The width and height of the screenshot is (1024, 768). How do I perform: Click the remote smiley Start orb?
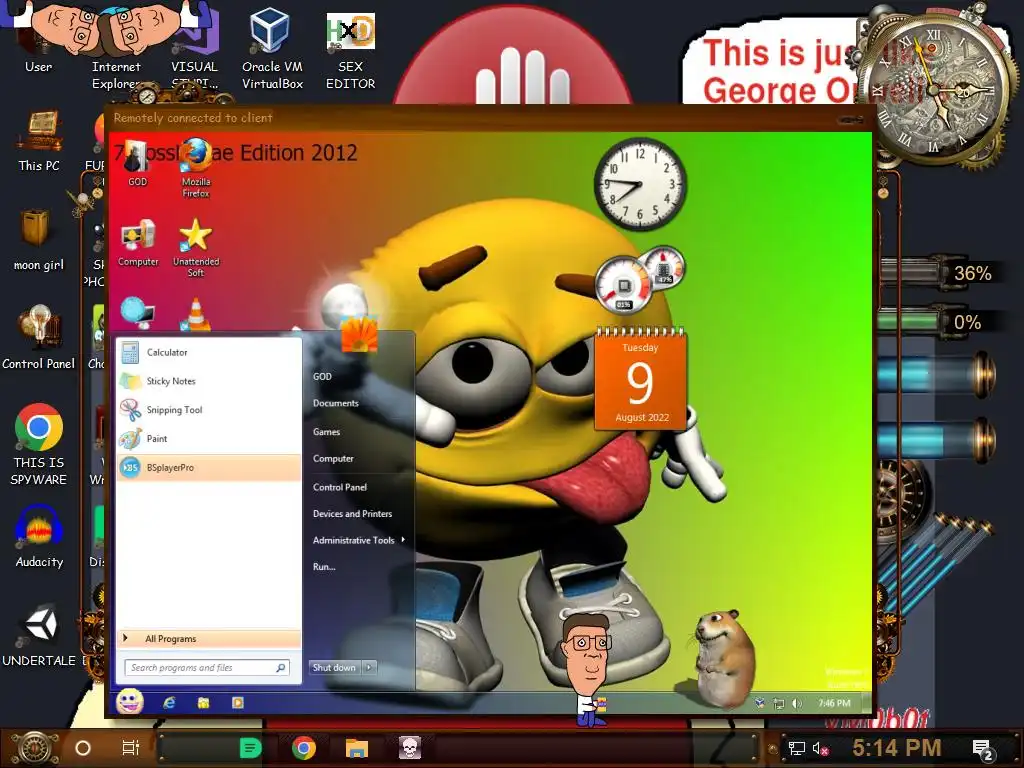pyautogui.click(x=130, y=702)
